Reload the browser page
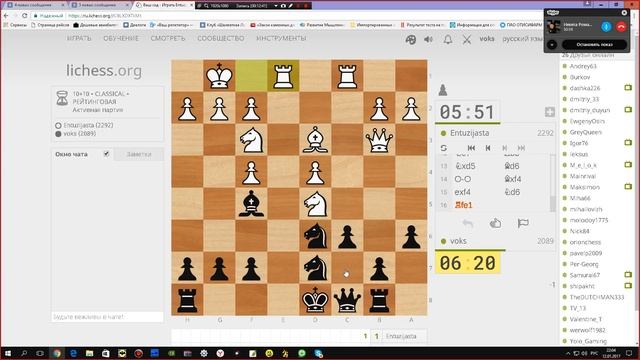Image resolution: width=640 pixels, height=360 pixels. [x=24, y=16]
